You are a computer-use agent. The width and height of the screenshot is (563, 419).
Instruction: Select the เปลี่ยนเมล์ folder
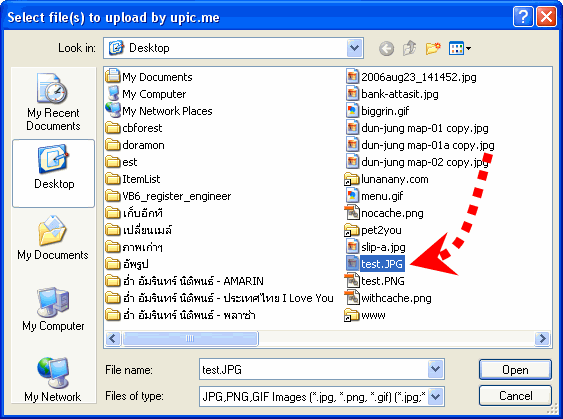139,230
